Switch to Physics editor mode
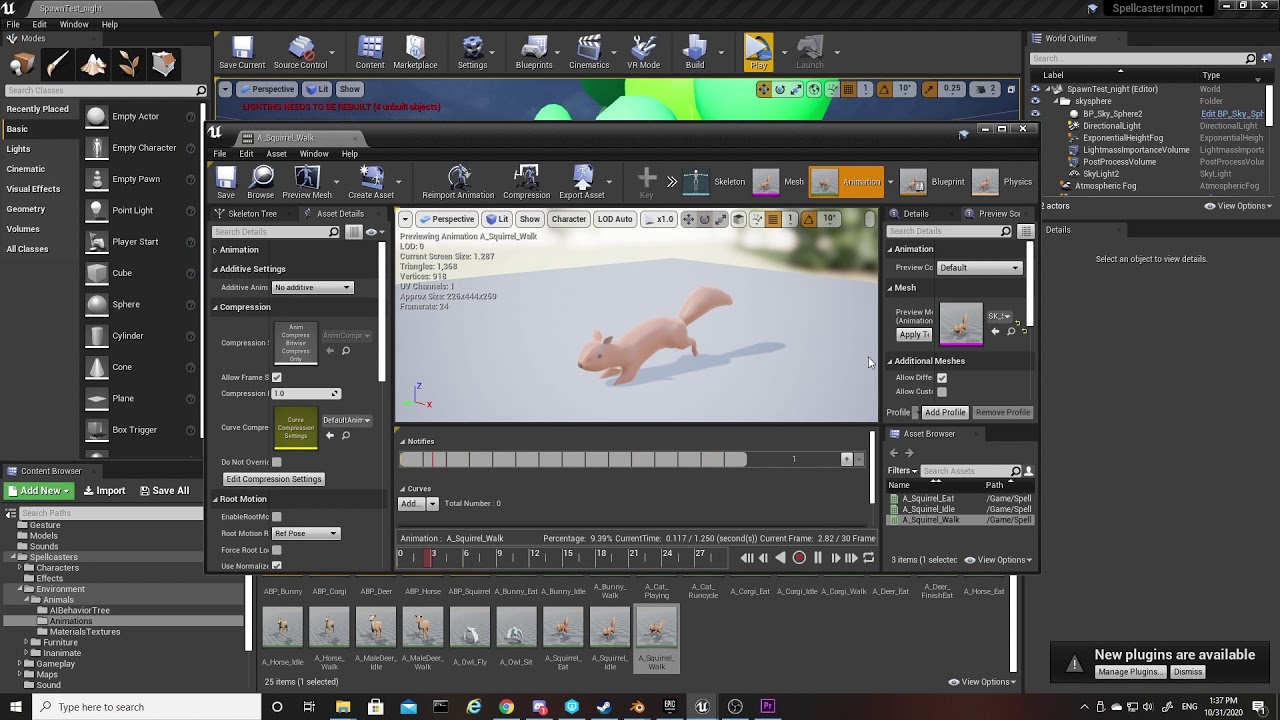1280x720 pixels. [1003, 182]
